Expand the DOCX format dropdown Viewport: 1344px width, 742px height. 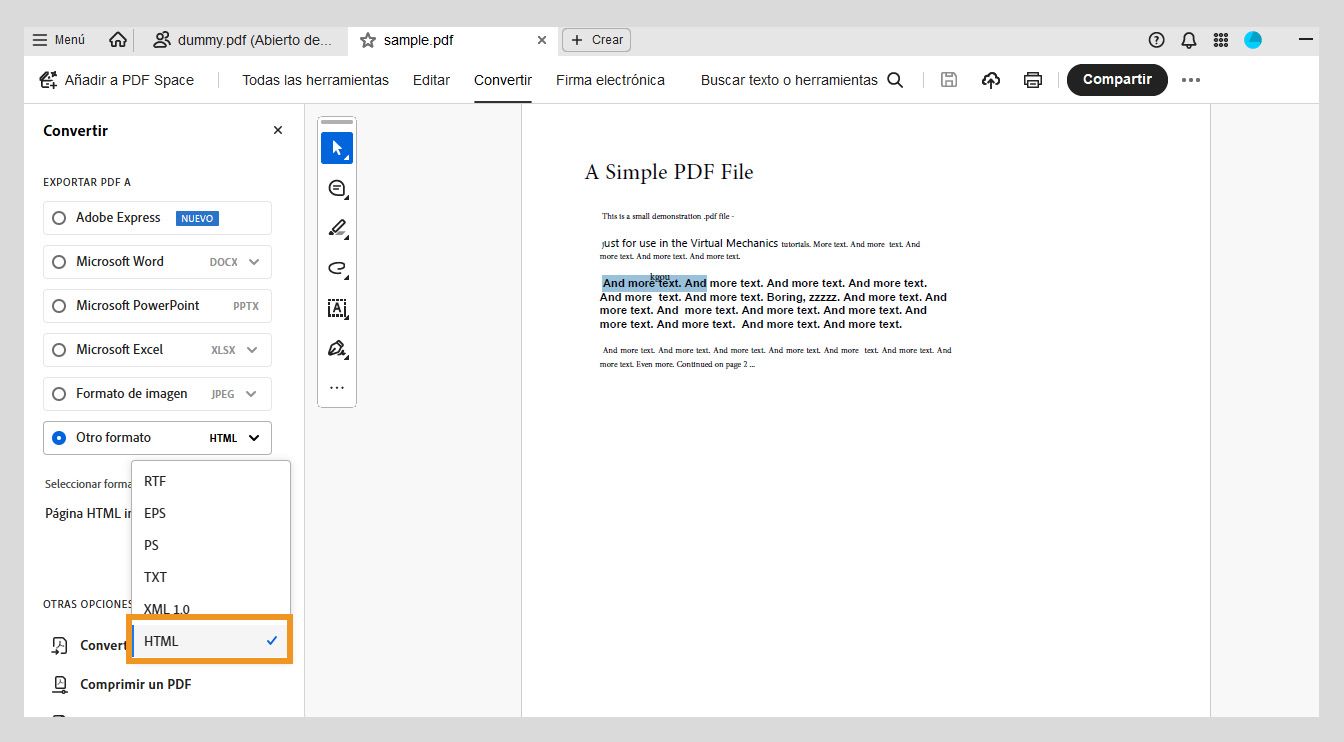pyautogui.click(x=254, y=262)
